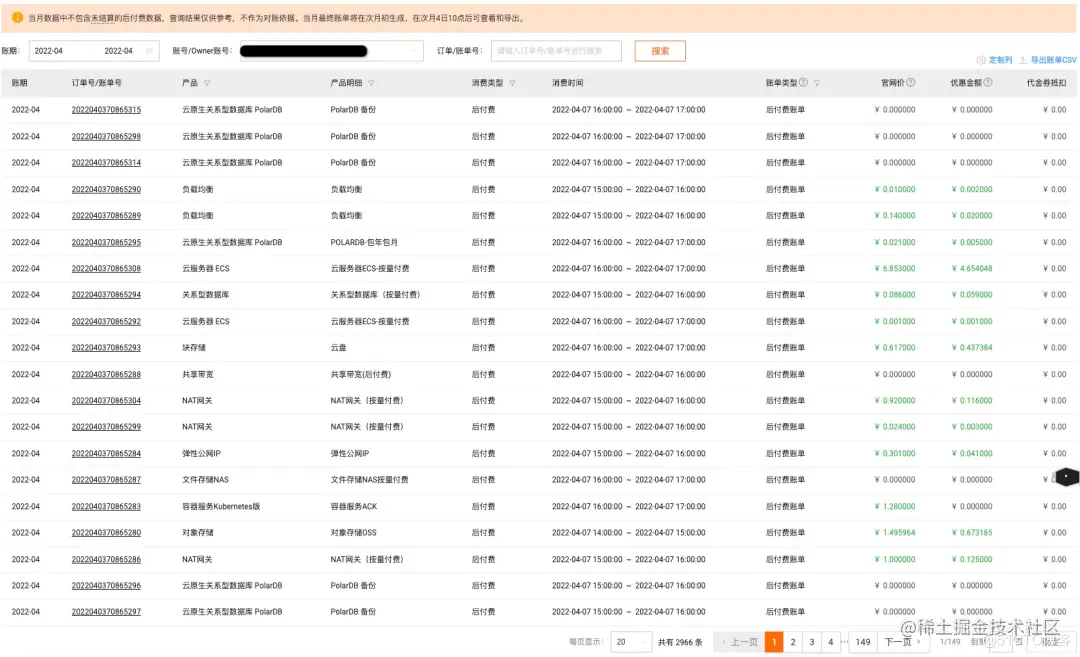
Task: Click the export upload icon beside 导出账单CSV
Action: tap(1023, 61)
